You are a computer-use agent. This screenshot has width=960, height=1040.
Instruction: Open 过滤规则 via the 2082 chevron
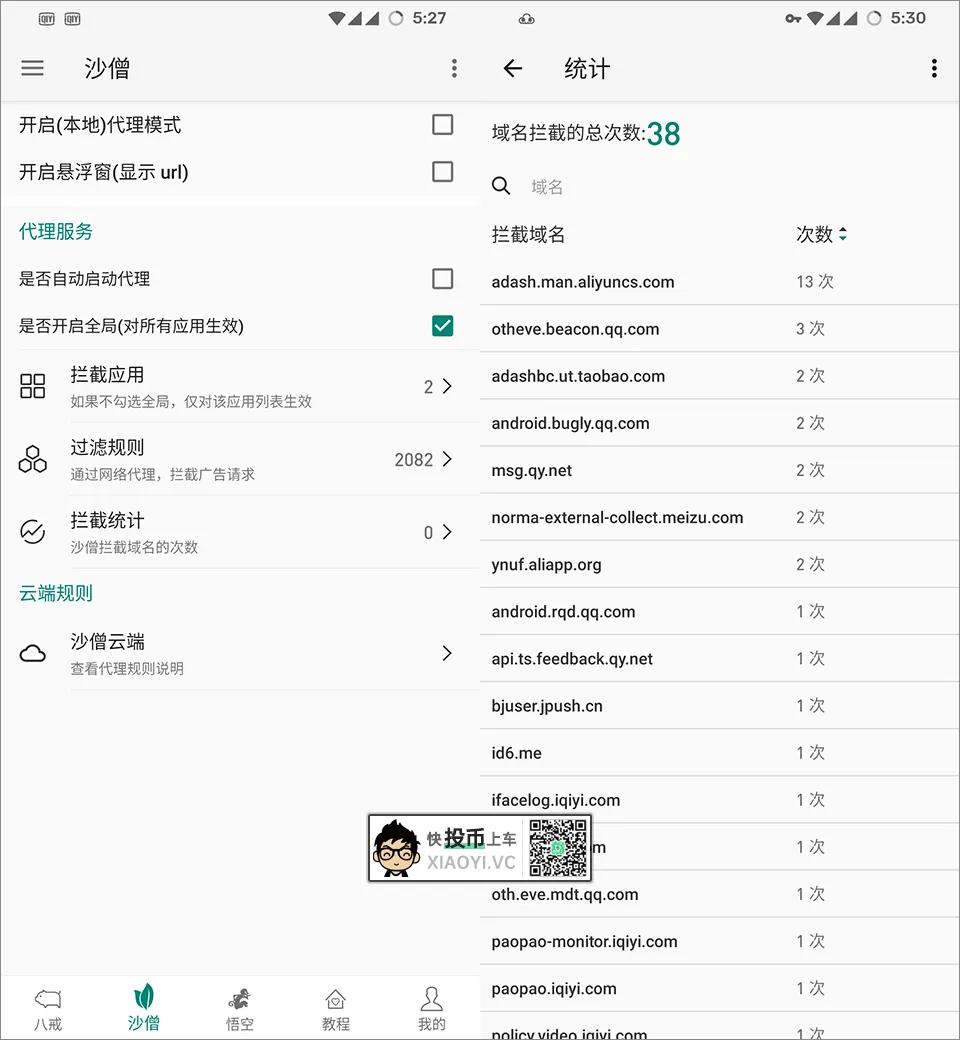[447, 459]
